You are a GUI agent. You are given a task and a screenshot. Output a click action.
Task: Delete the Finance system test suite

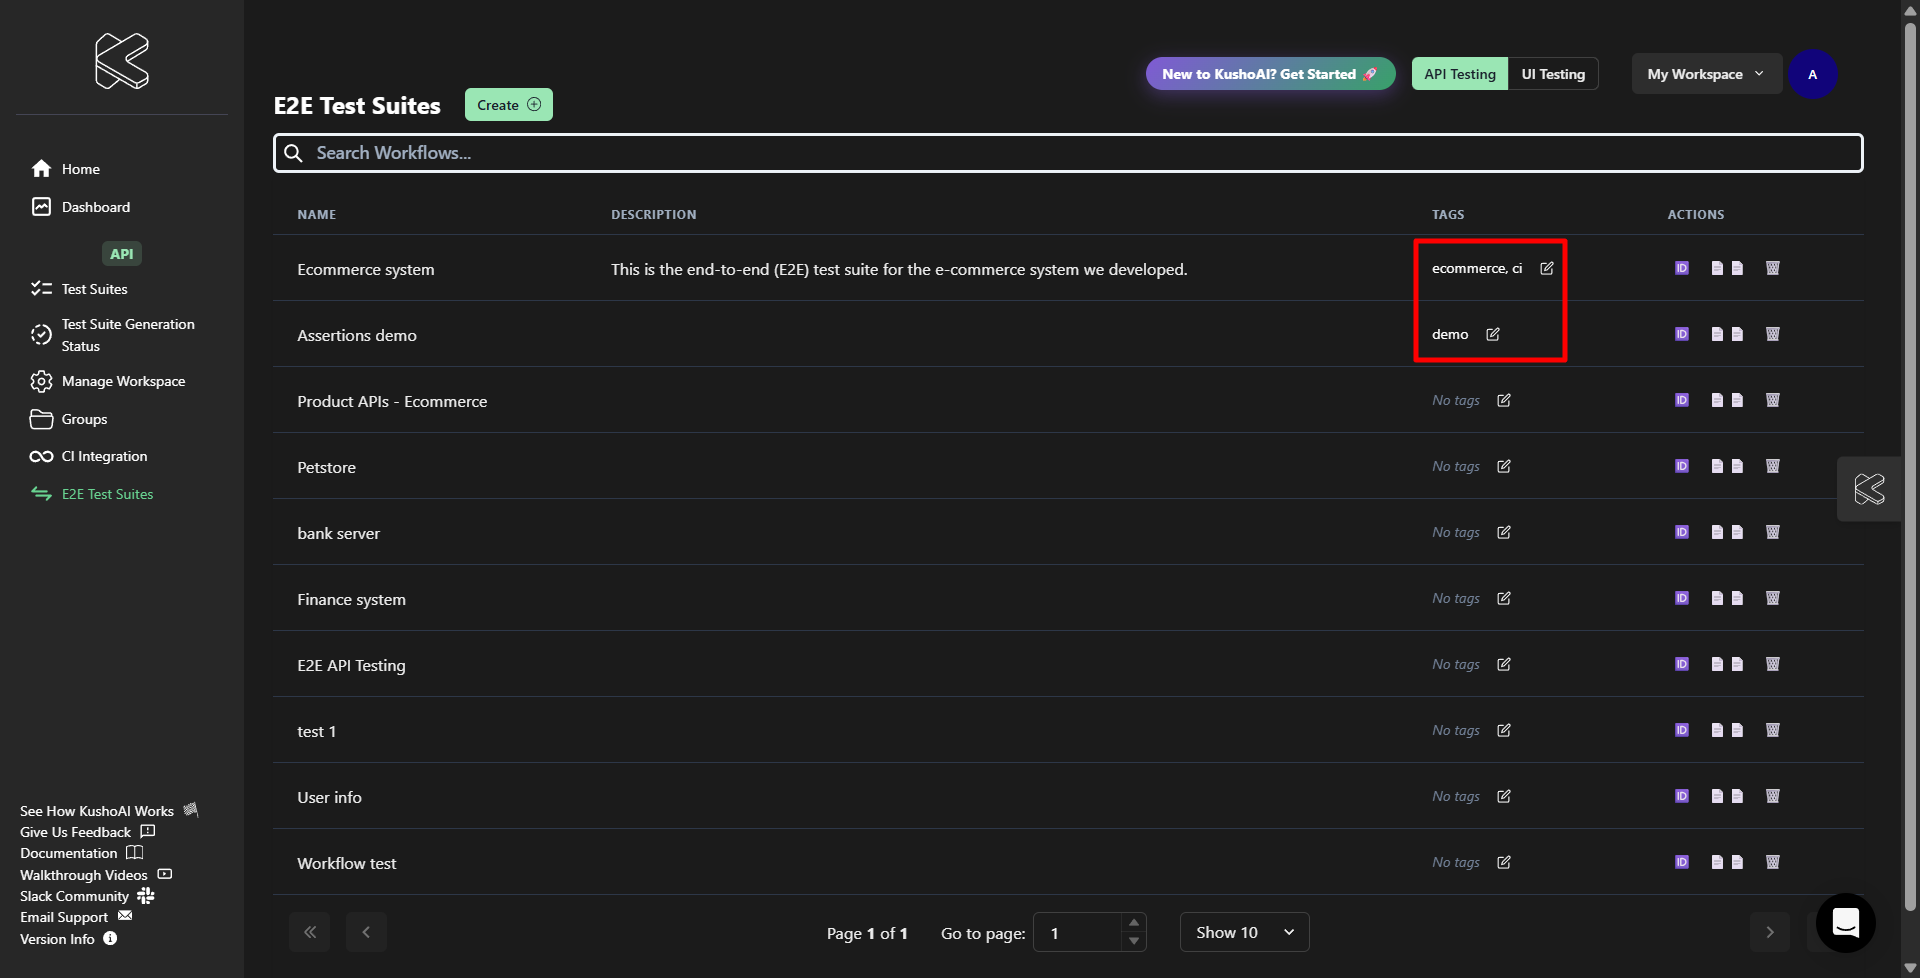tap(1772, 598)
